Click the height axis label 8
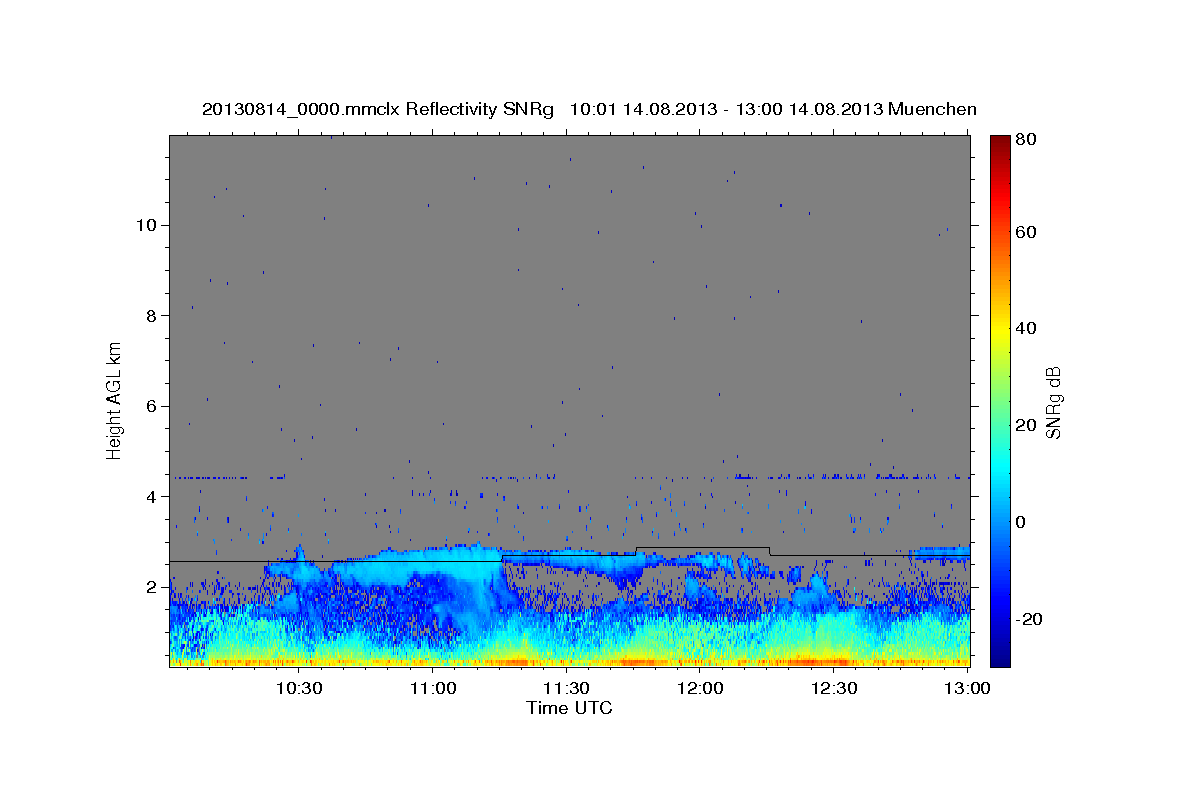 tap(152, 315)
